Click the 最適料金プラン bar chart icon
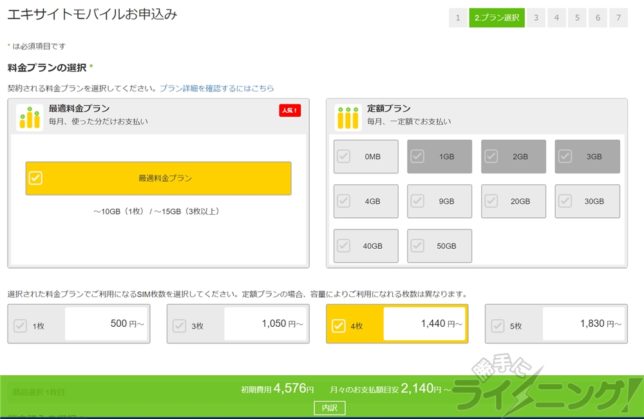The width and height of the screenshot is (644, 419). (x=30, y=117)
